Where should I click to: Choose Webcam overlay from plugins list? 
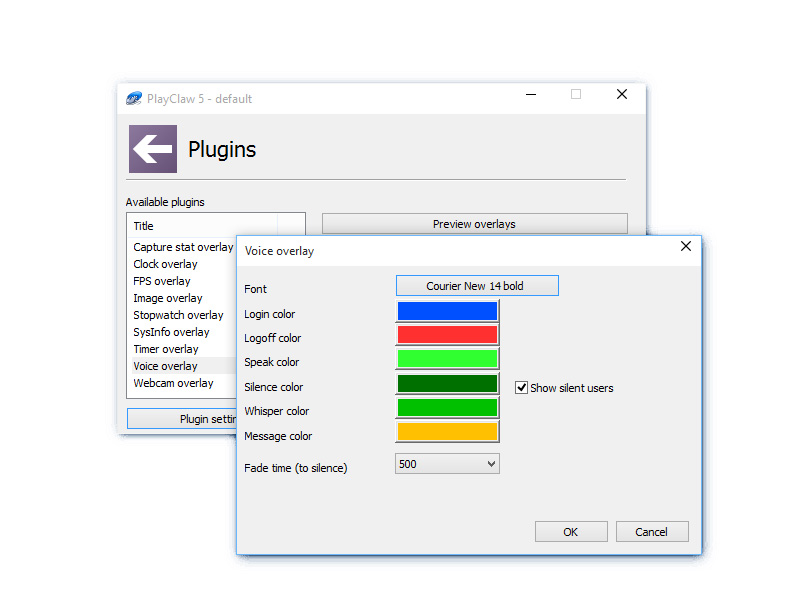174,383
